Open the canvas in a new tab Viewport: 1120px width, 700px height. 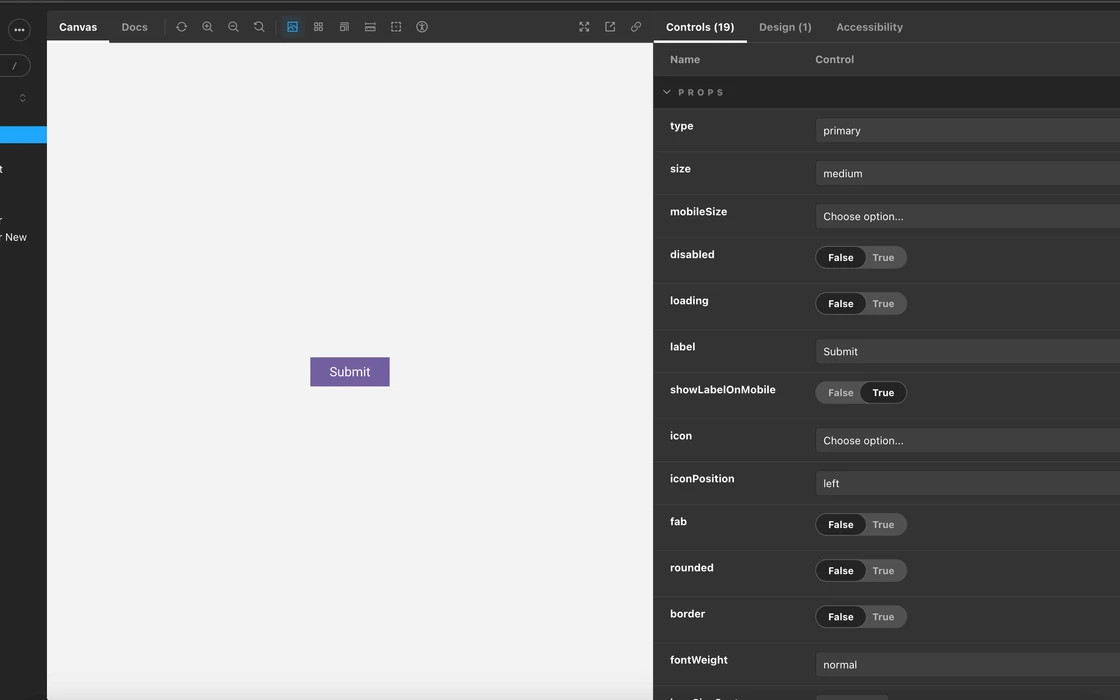coord(610,27)
